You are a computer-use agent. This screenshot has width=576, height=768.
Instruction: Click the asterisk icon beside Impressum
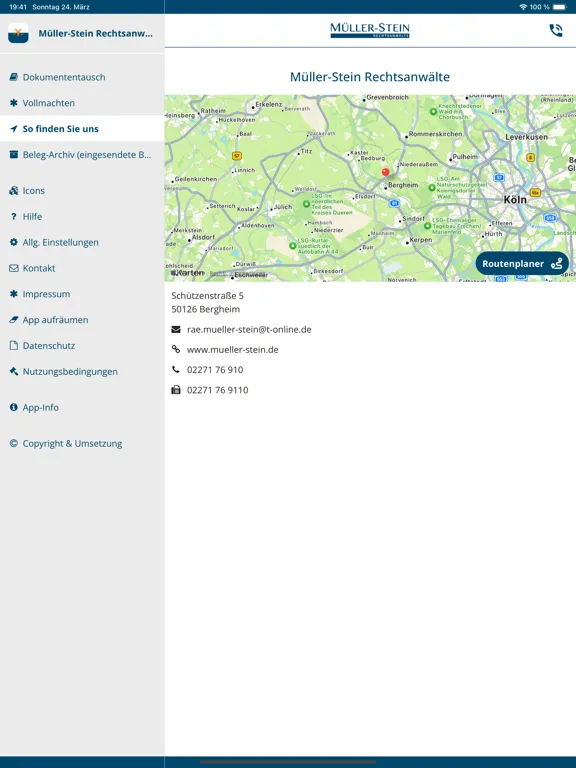click(14, 294)
